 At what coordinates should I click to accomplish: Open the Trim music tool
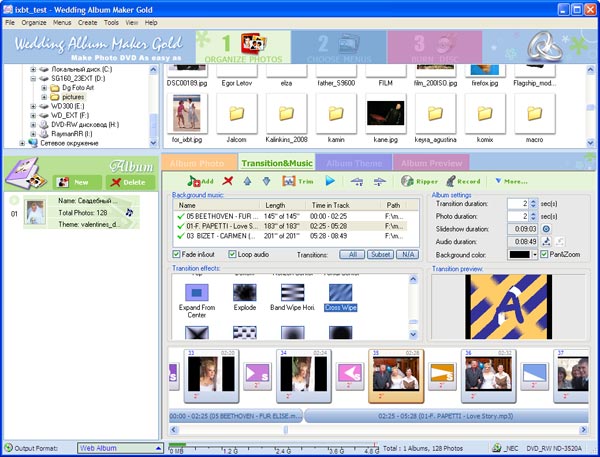pyautogui.click(x=297, y=181)
